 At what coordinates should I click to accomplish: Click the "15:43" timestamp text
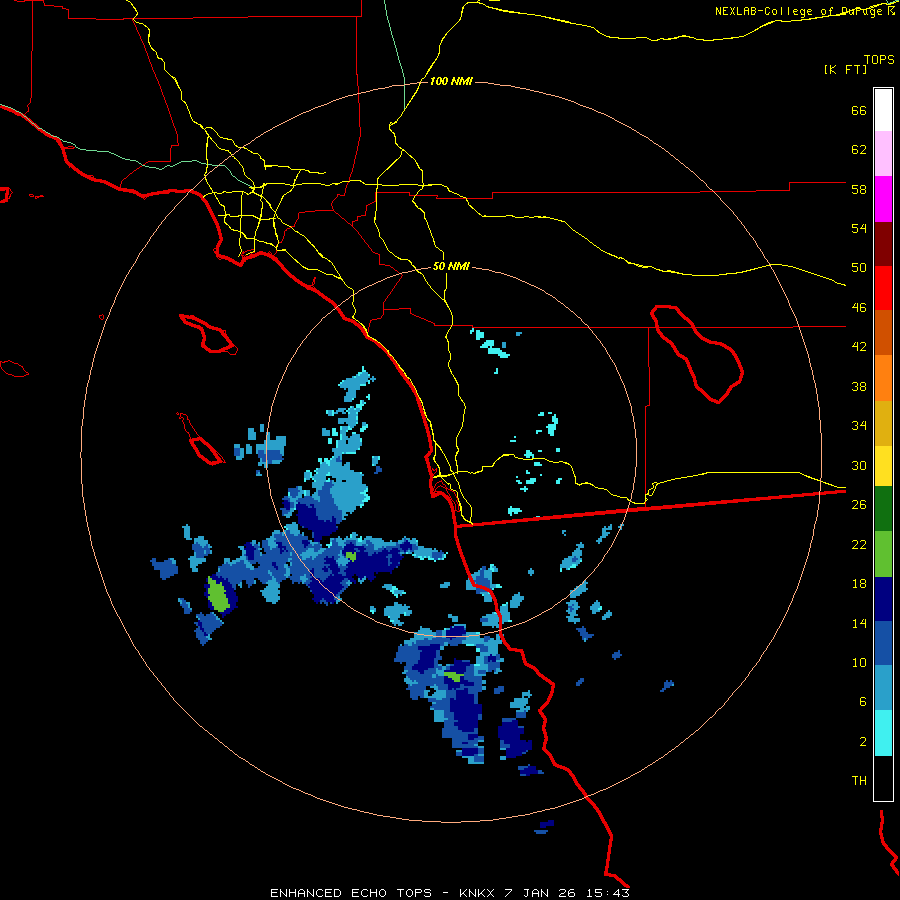pos(608,893)
